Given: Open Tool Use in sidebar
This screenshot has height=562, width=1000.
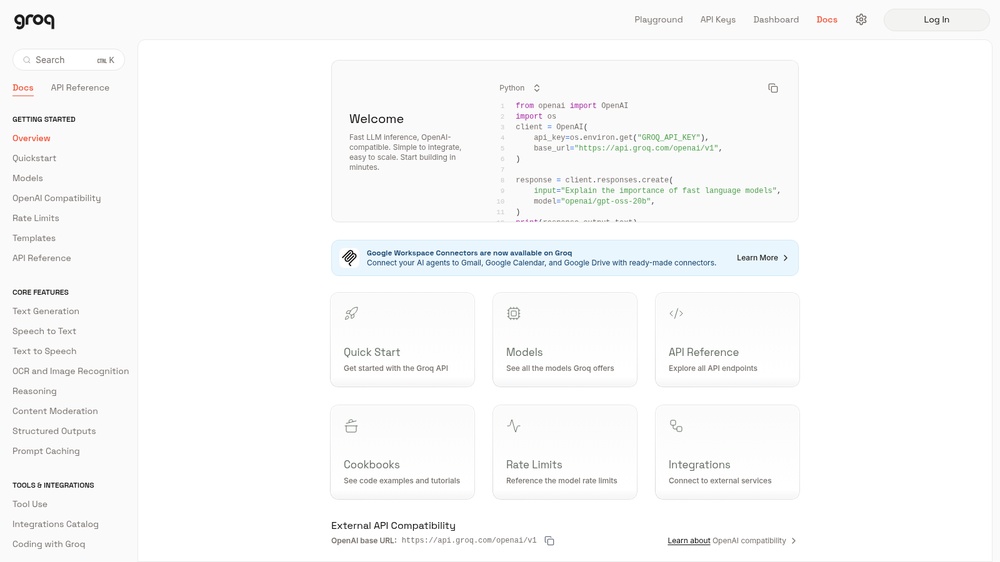Looking at the screenshot, I should click(x=30, y=504).
